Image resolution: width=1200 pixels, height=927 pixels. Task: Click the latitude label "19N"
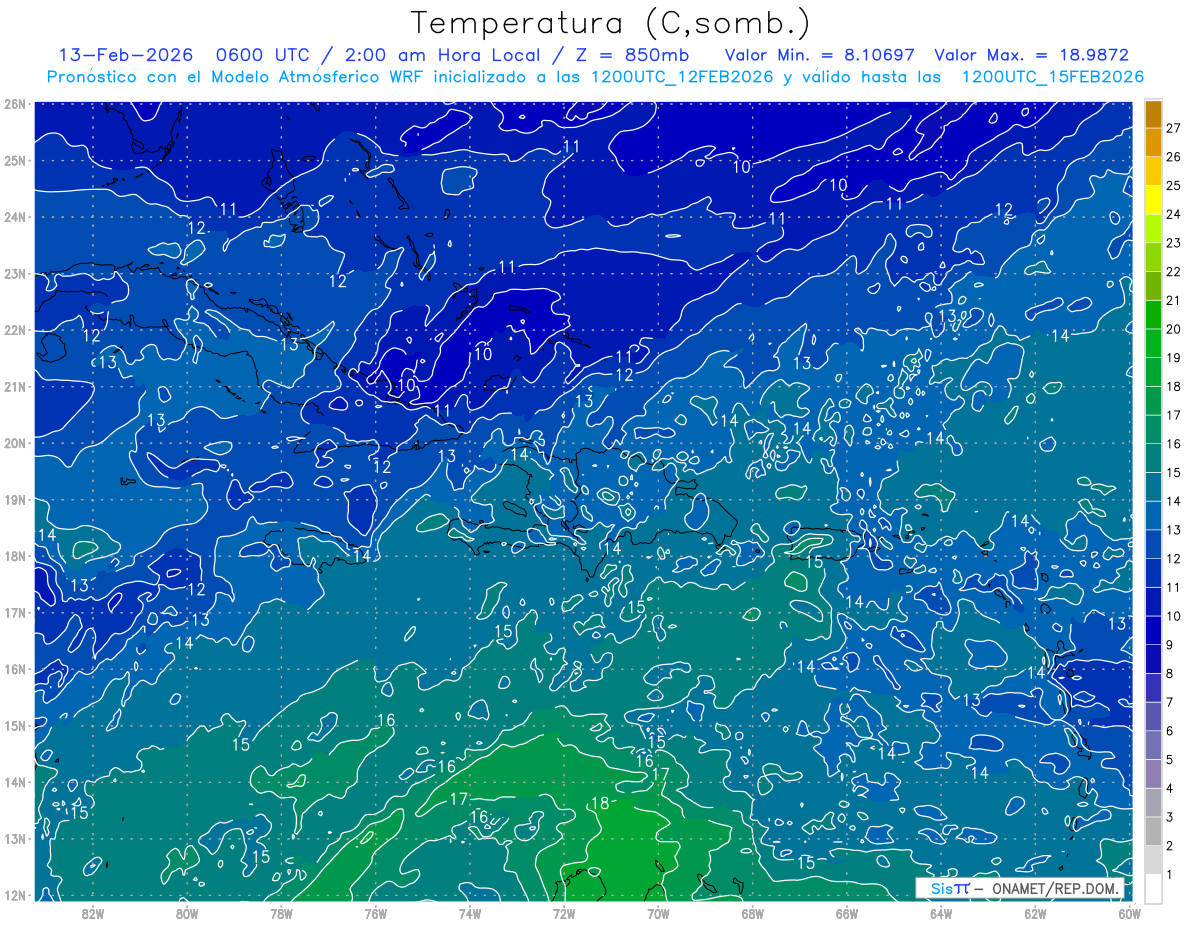[14, 499]
